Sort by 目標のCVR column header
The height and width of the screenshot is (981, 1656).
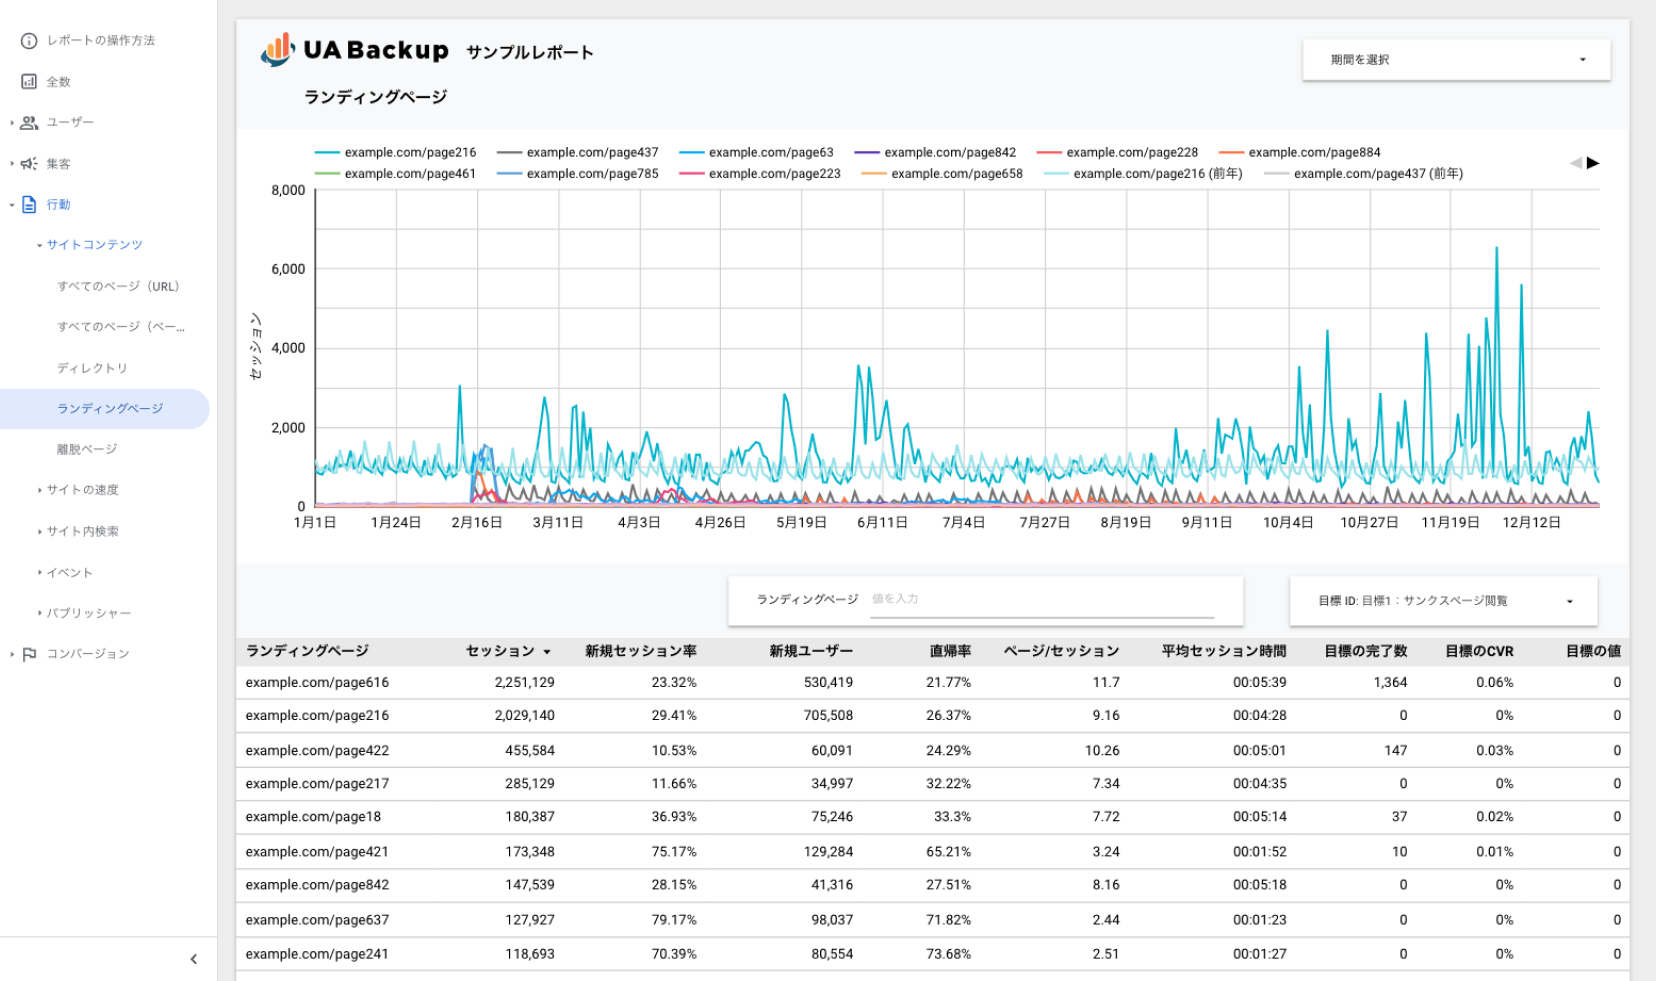point(1479,651)
